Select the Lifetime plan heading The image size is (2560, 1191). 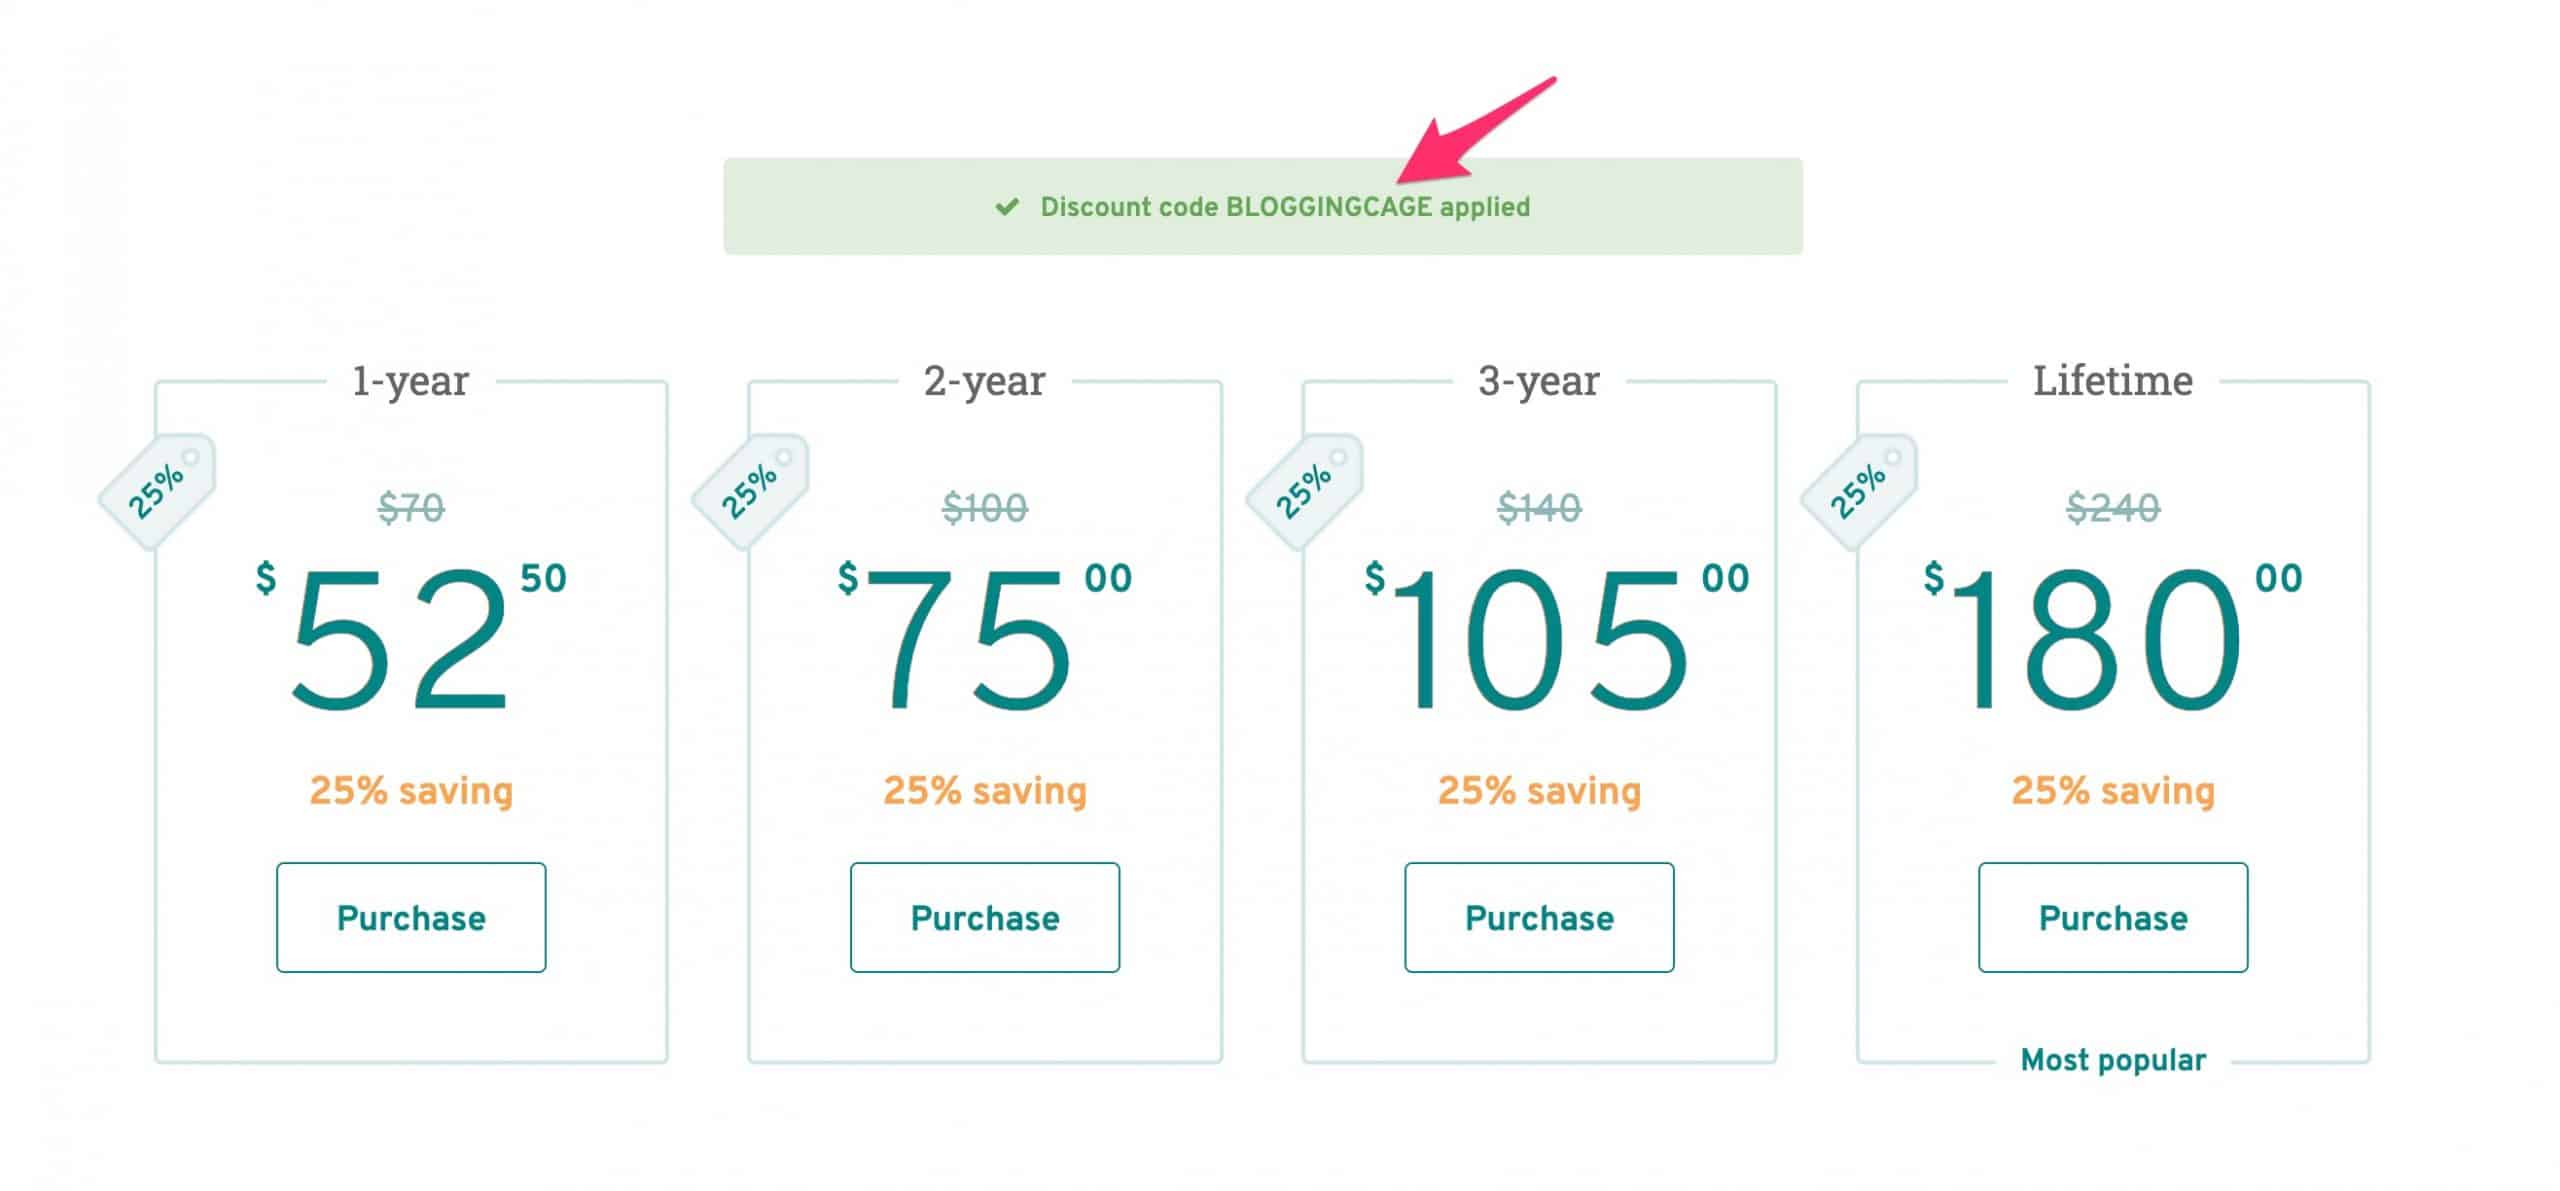coord(2113,380)
